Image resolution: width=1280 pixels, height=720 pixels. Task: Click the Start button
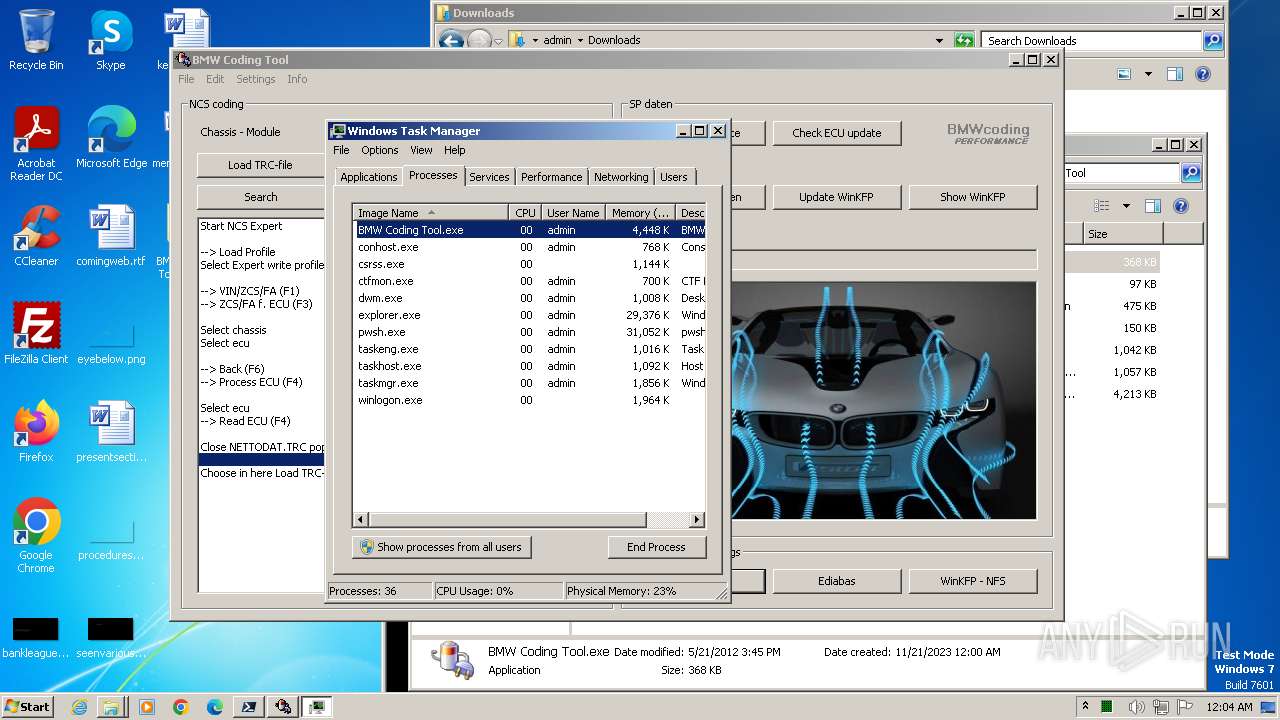click(27, 707)
